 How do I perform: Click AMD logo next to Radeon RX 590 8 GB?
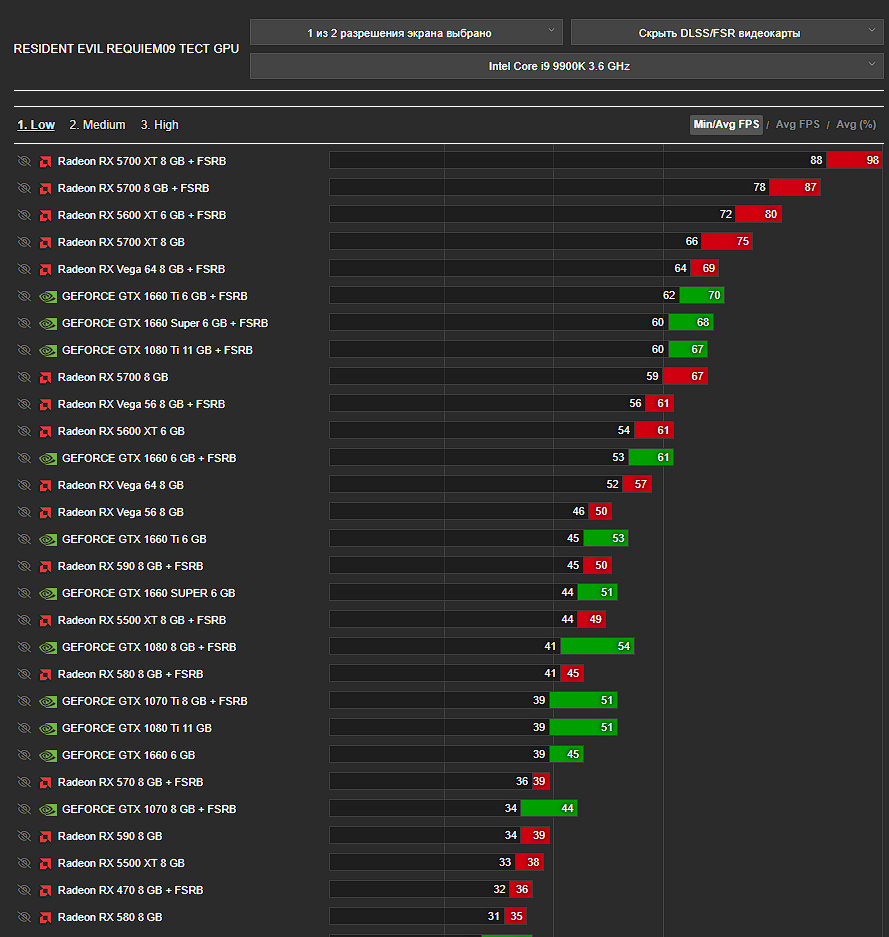45,837
